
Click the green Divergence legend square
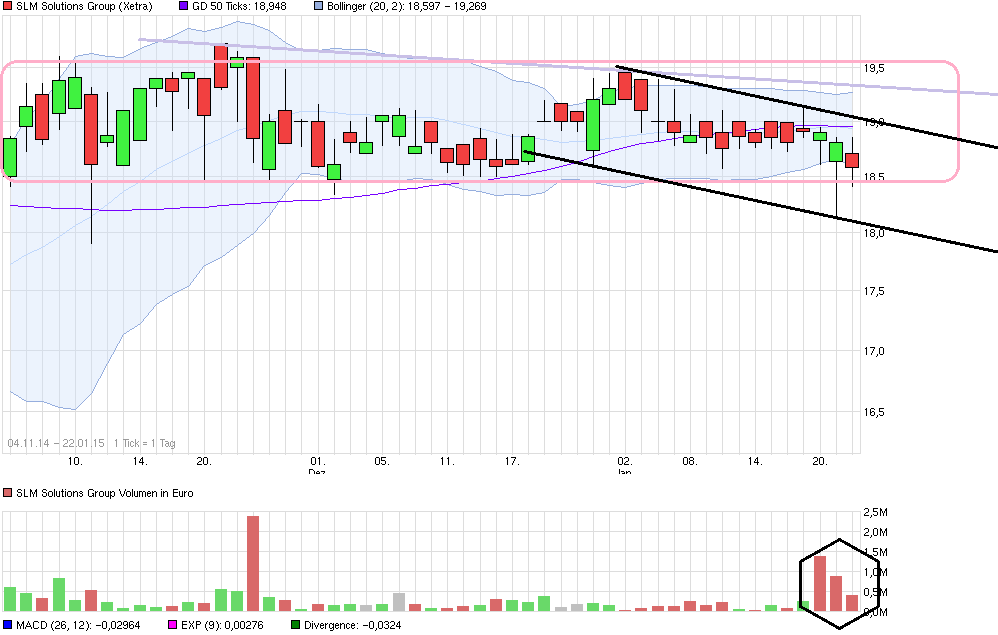(295, 625)
